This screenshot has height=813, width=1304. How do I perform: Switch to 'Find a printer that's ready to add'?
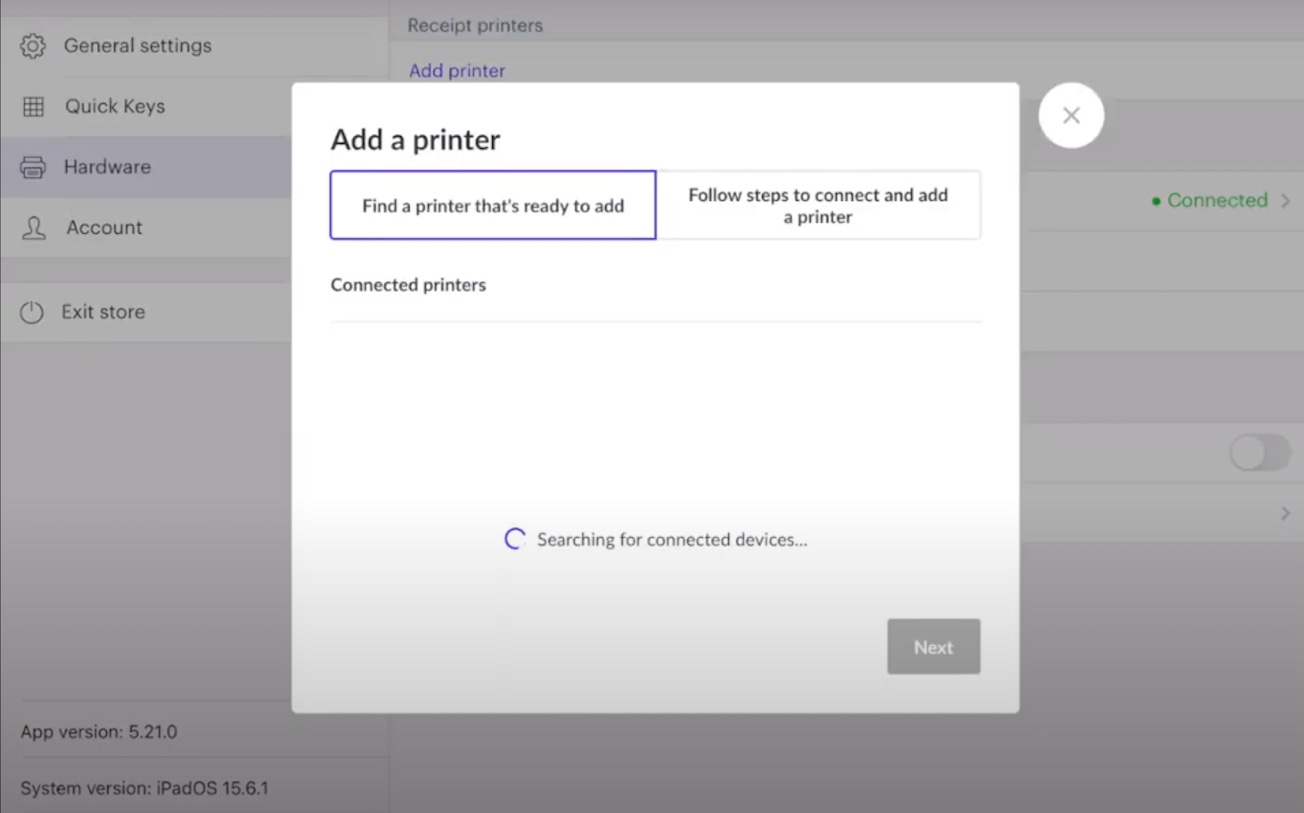[492, 205]
